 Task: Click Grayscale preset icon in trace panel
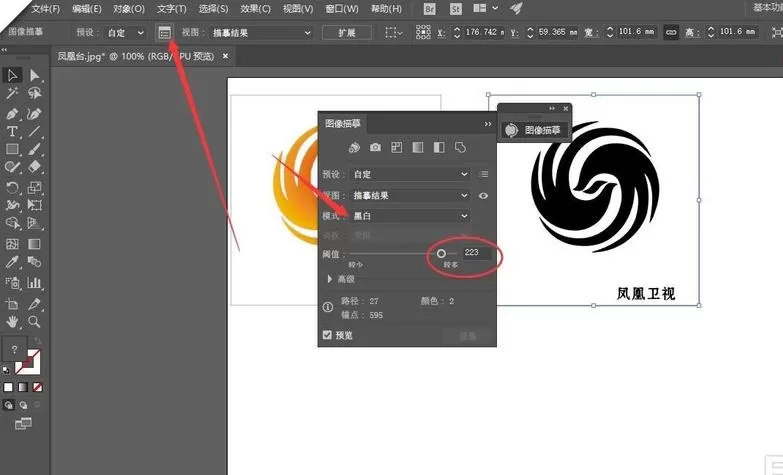(417, 147)
